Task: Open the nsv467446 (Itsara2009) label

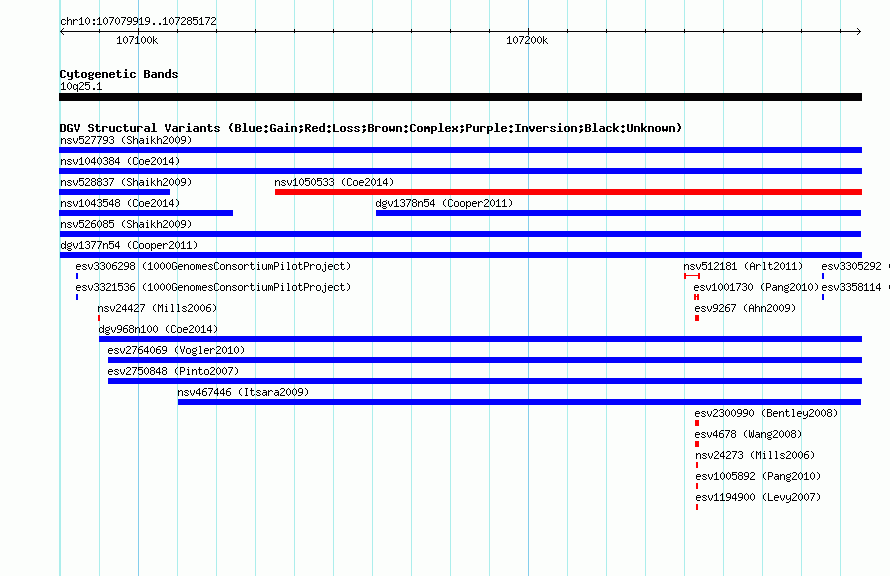Action: coord(243,392)
